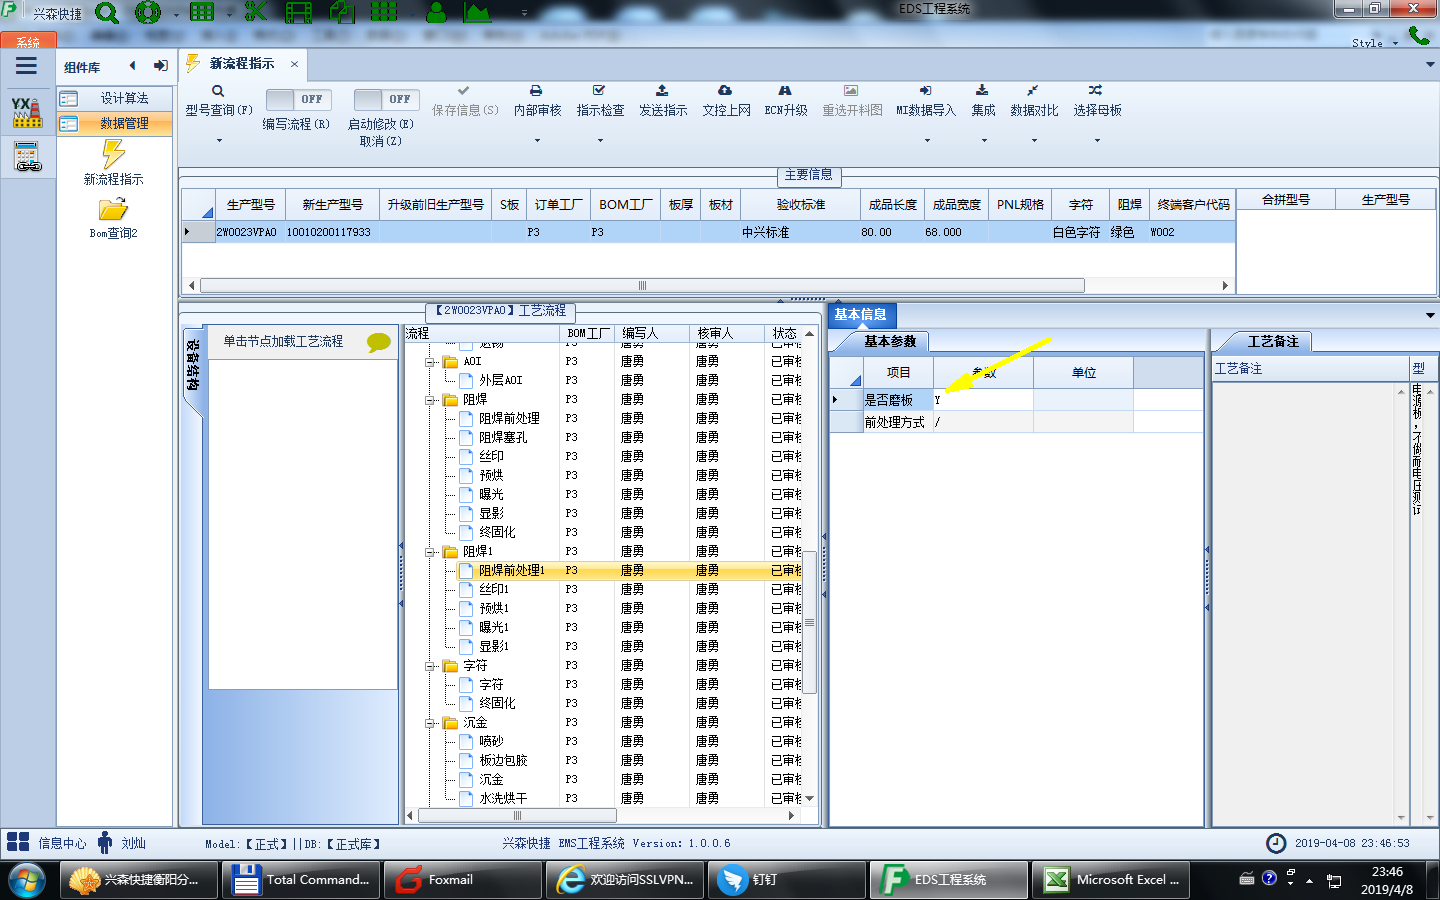
Task: Select the 水洗烘干 tree row
Action: click(x=502, y=799)
